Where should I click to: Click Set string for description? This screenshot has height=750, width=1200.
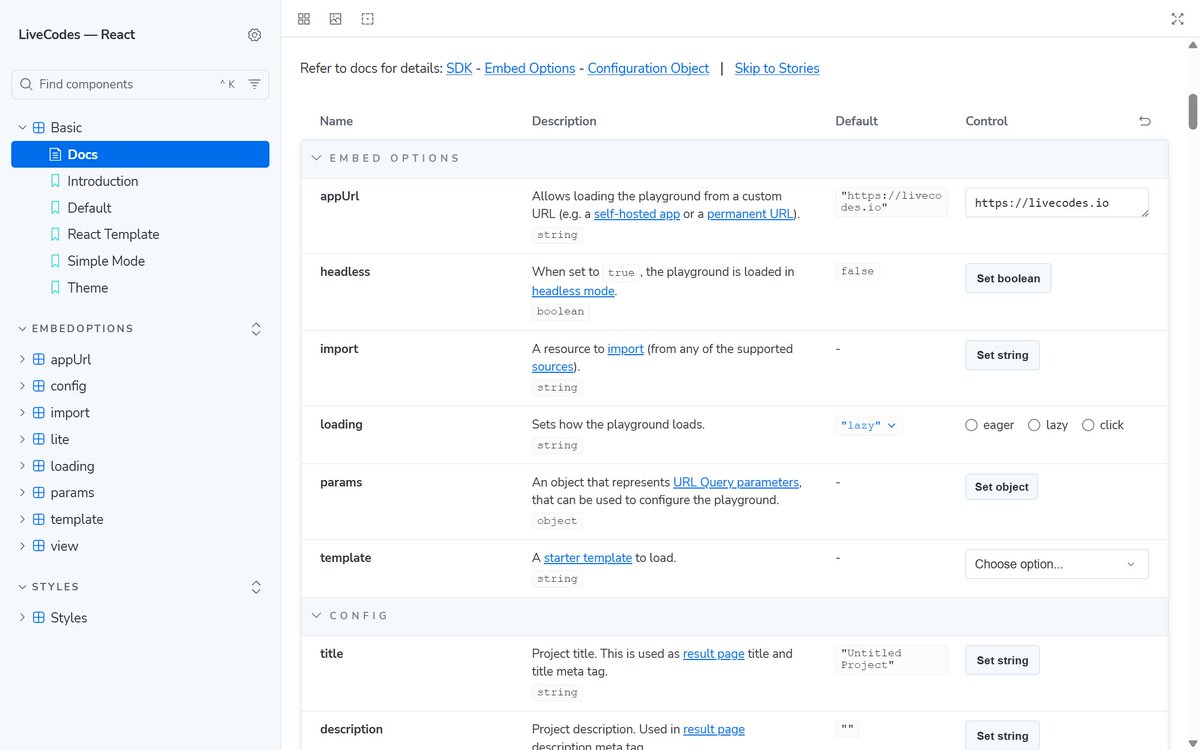(x=1002, y=735)
